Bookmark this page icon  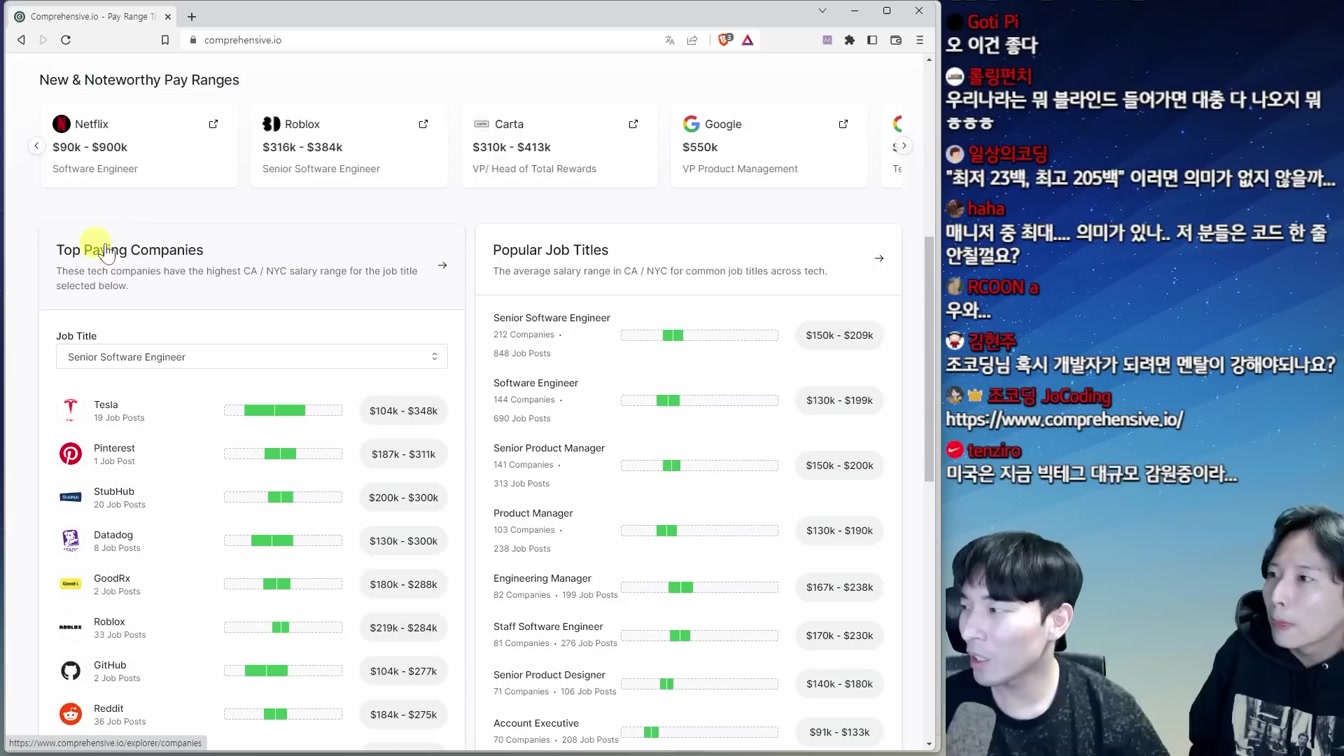click(x=165, y=40)
